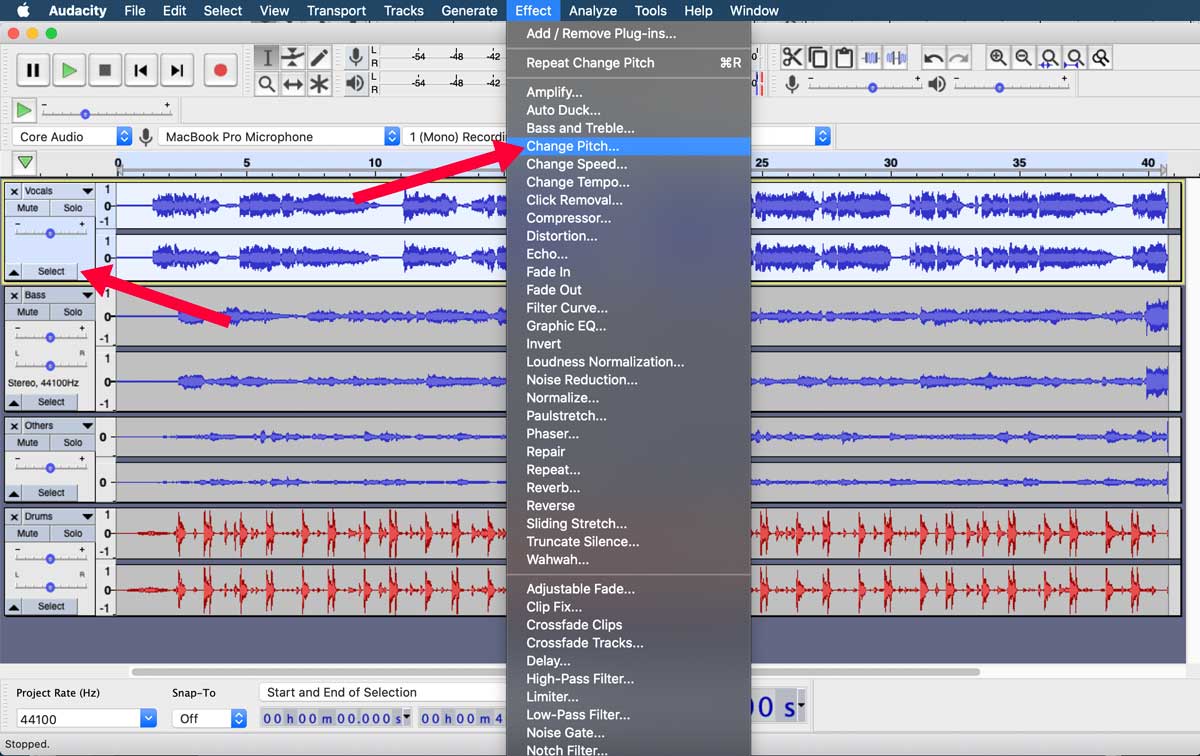Solo the Bass track
Screen dimensions: 1200x756
coord(73,312)
